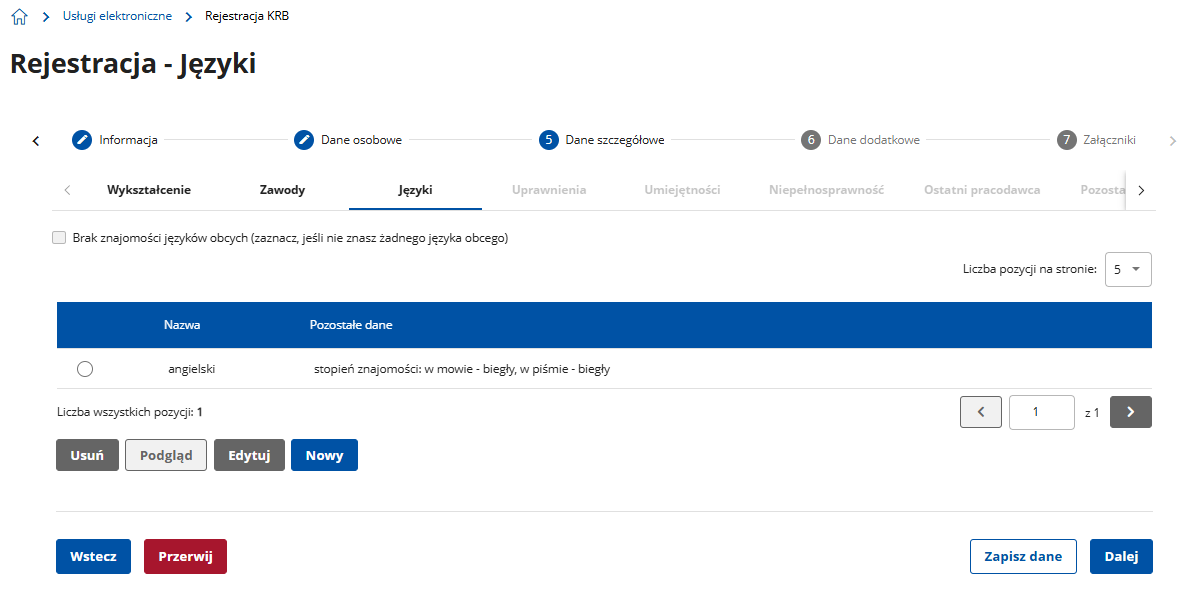Open the Wykształcenie tab

tap(149, 189)
